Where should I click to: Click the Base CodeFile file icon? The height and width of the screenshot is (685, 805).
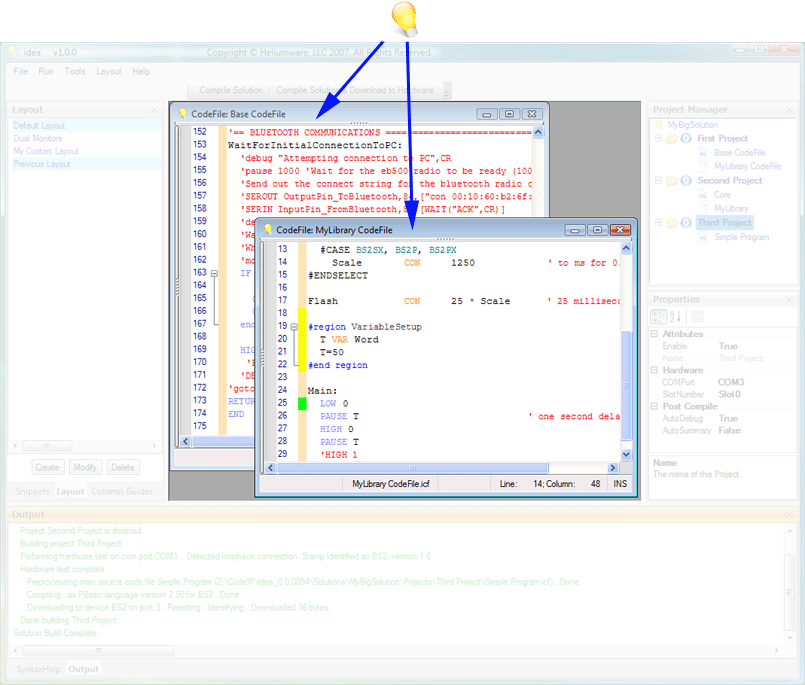(x=702, y=152)
